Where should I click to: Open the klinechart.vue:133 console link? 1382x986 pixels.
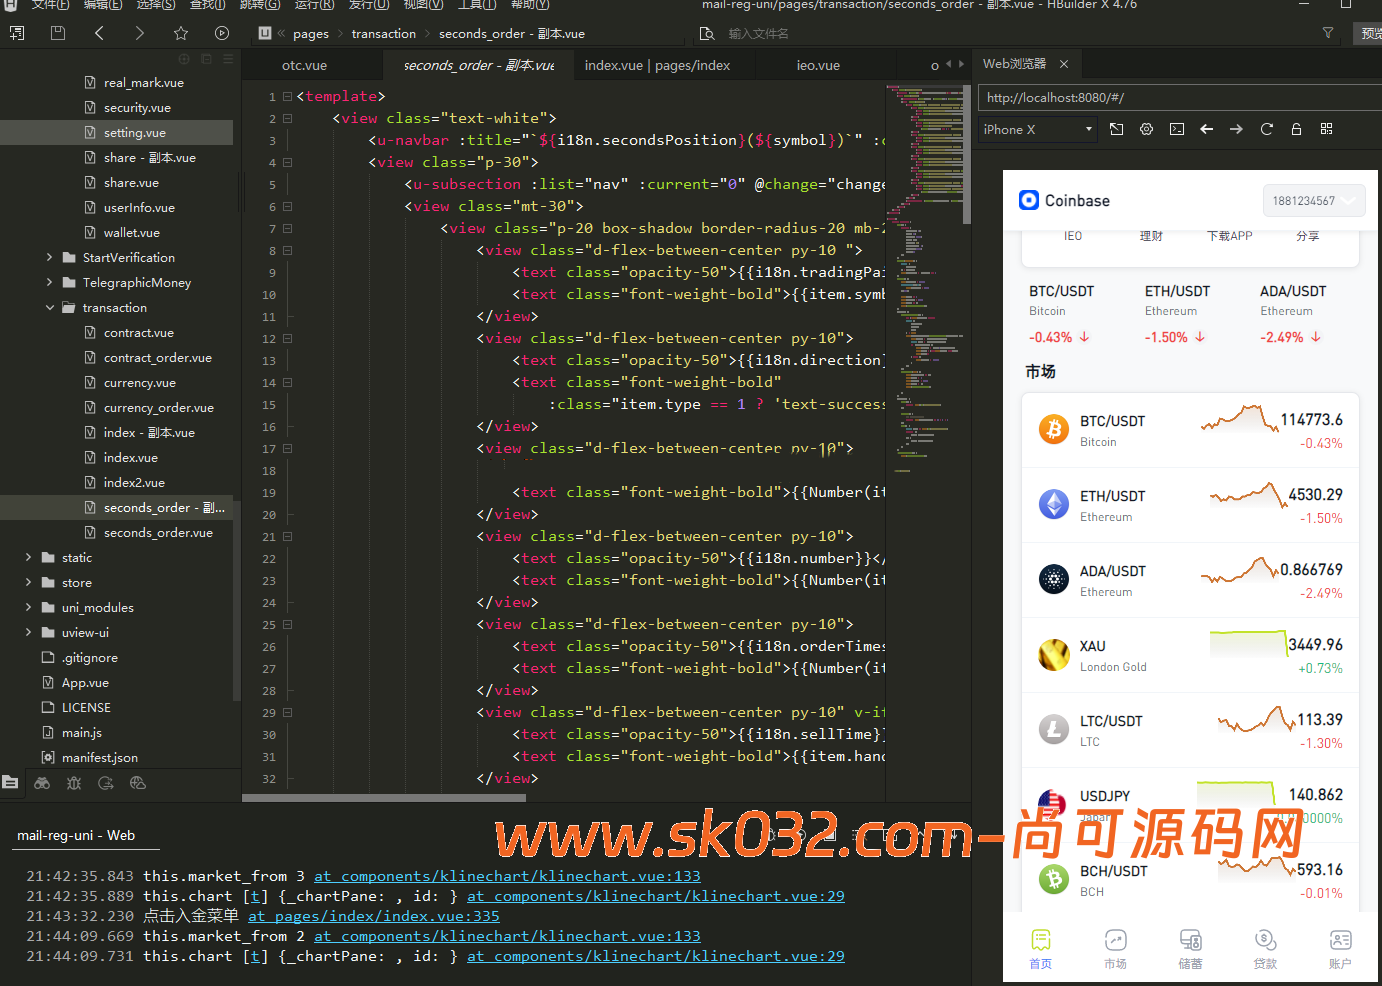coord(507,876)
